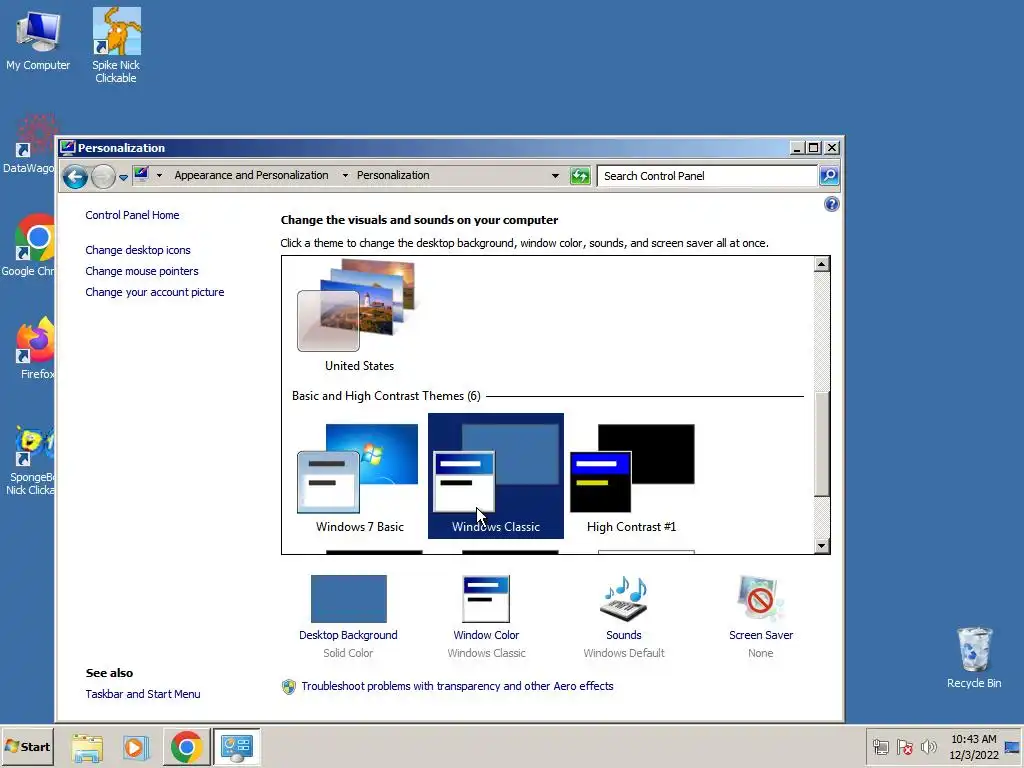1024x768 pixels.
Task: Select the Recycle Bin desktop icon
Action: click(x=974, y=658)
